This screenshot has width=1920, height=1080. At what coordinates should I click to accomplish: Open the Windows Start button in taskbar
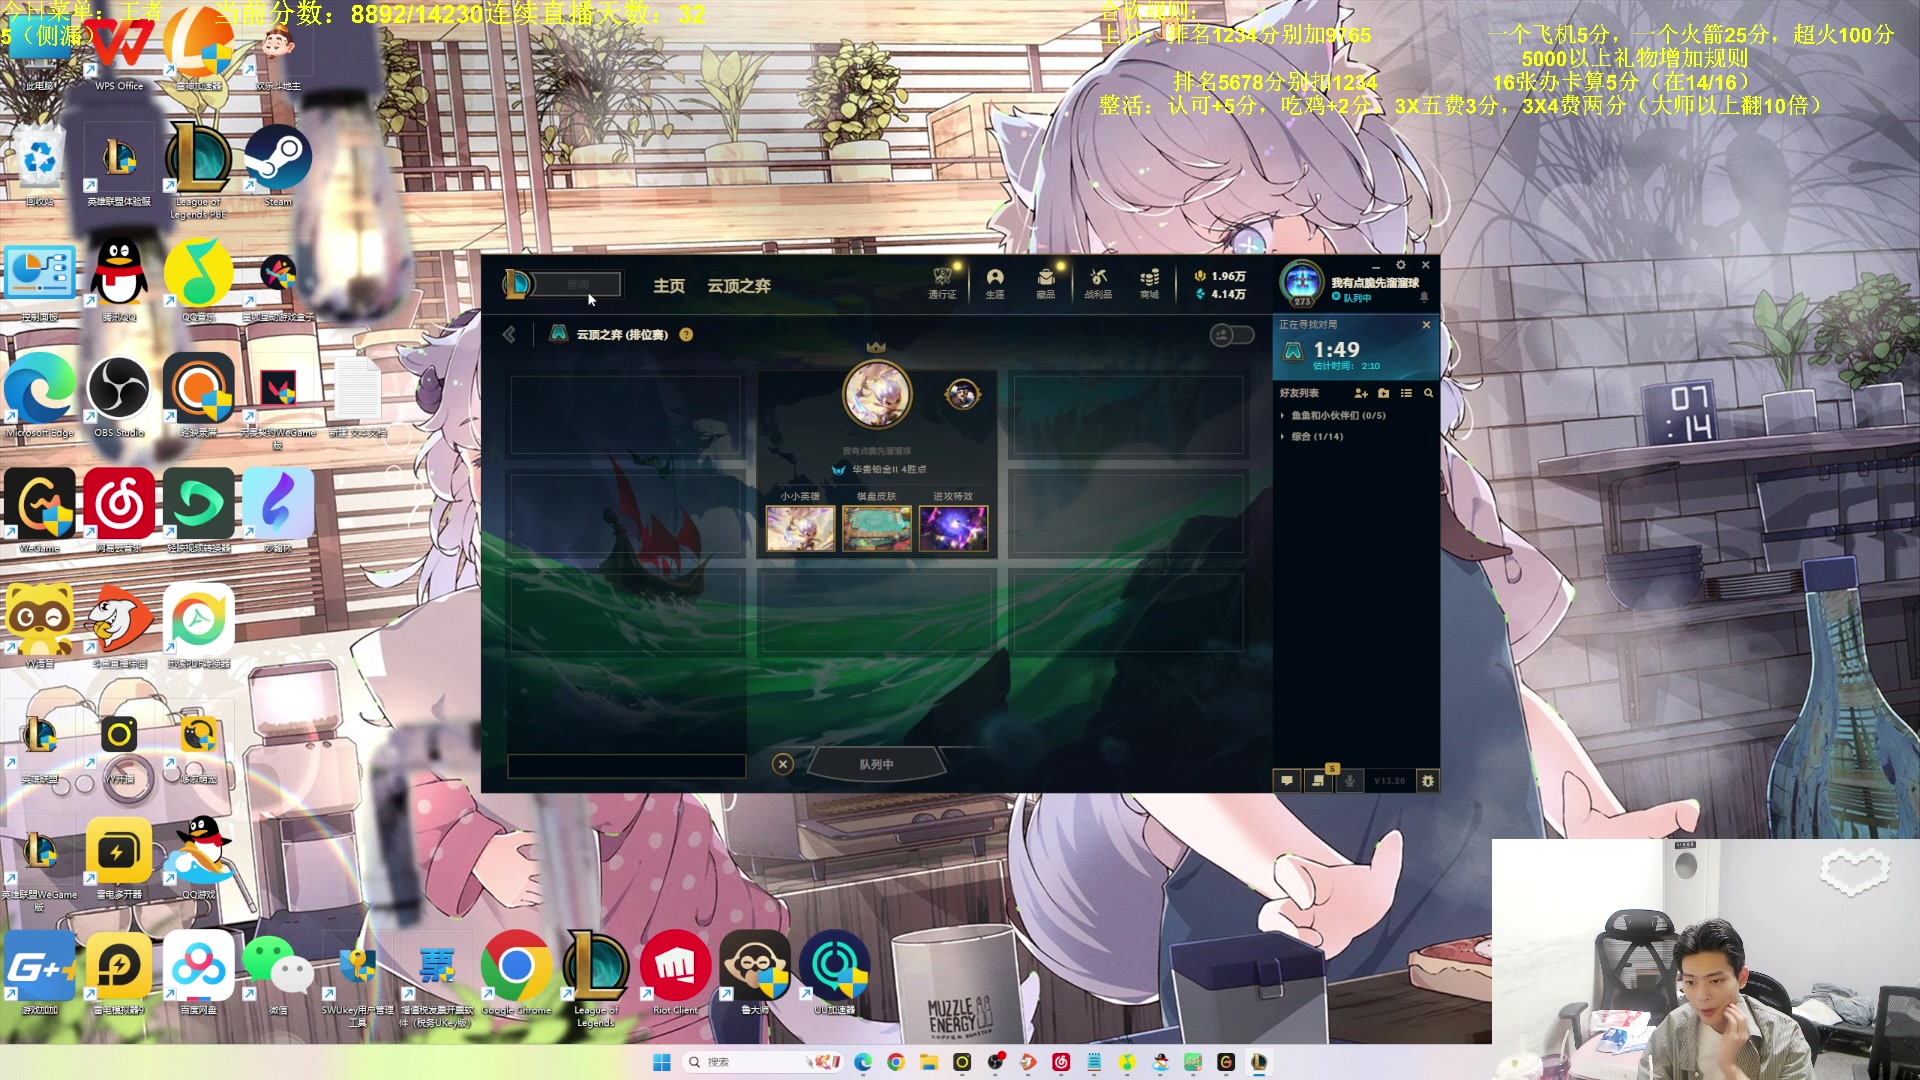(662, 1062)
